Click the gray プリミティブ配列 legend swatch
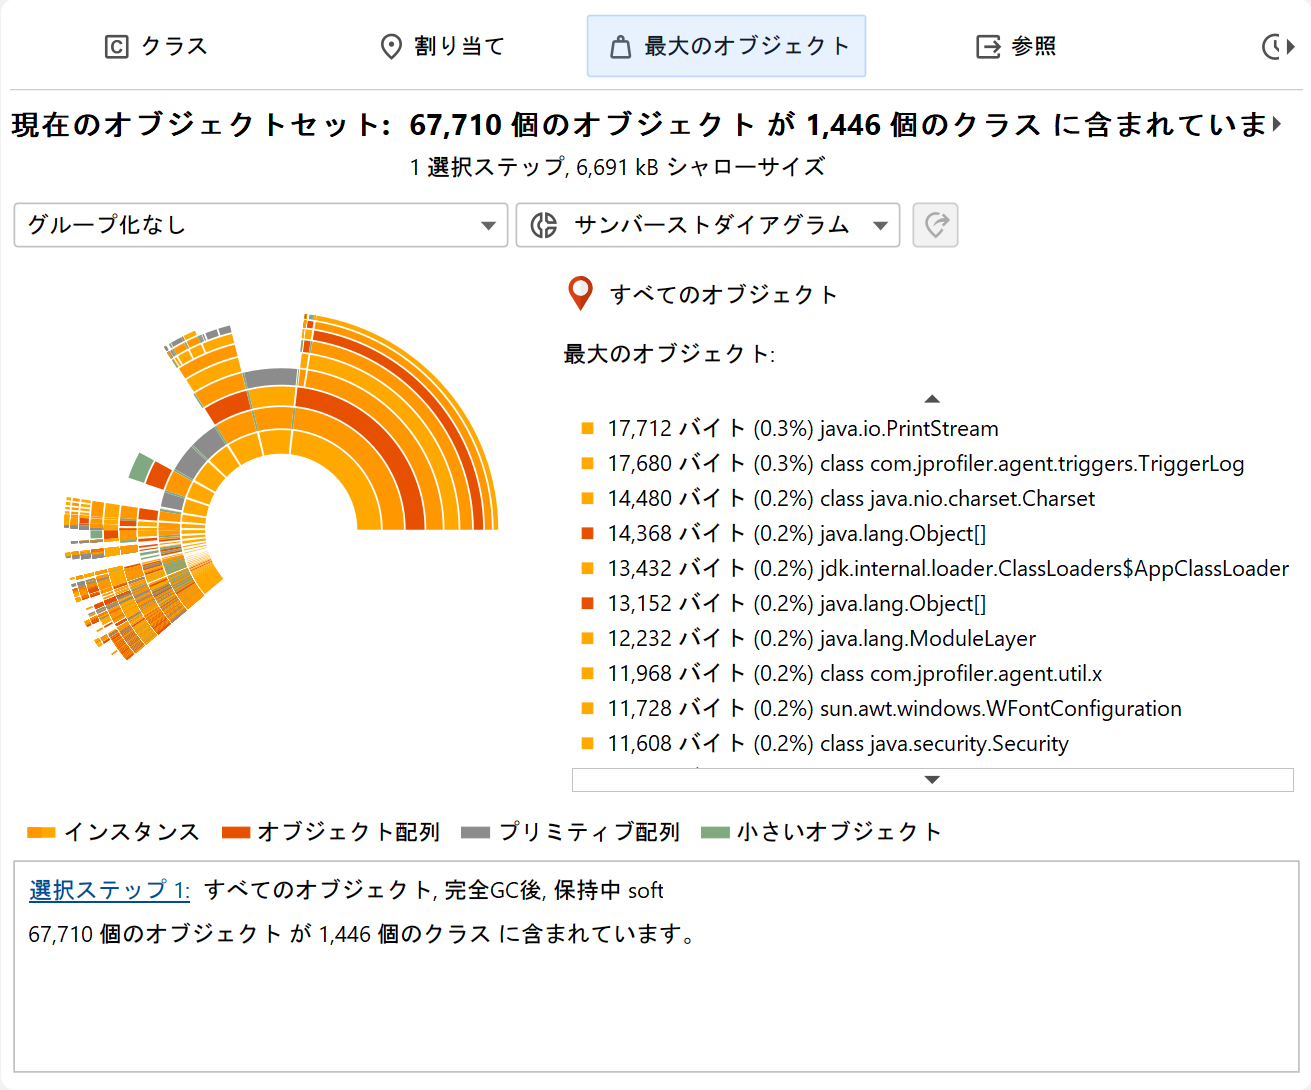The image size is (1311, 1090). click(475, 832)
